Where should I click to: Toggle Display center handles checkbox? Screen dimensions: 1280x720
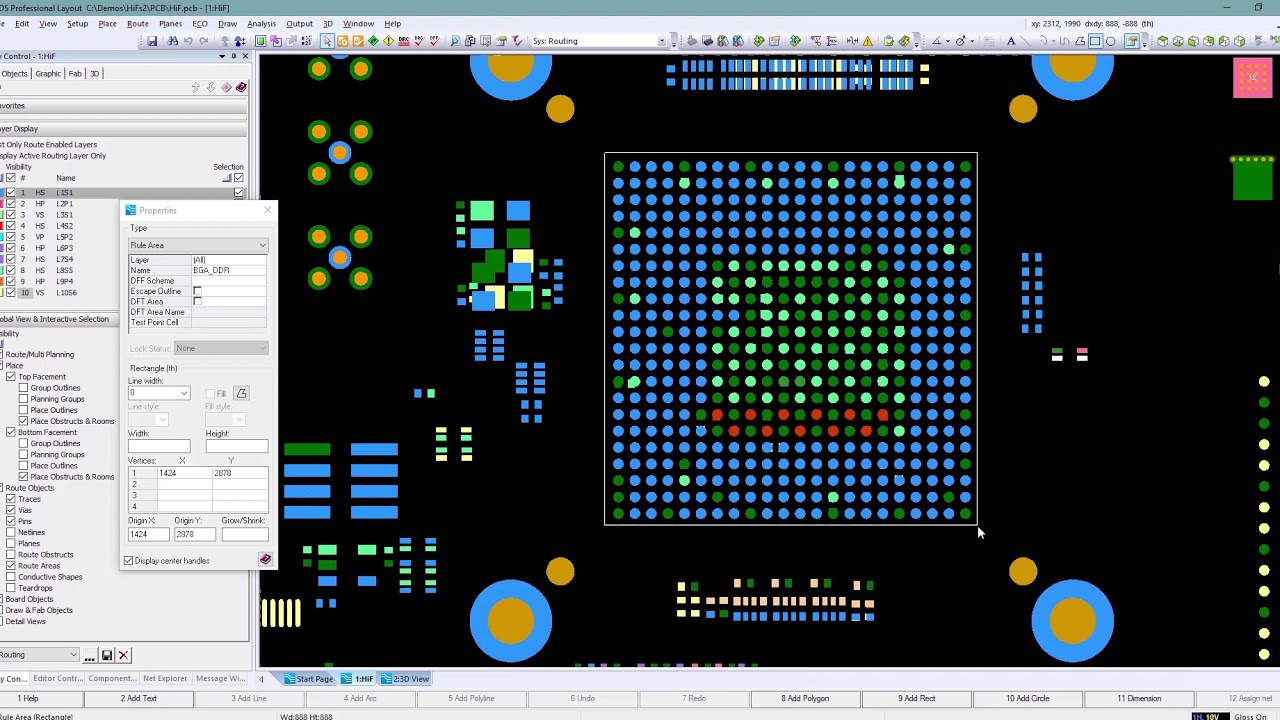129,561
